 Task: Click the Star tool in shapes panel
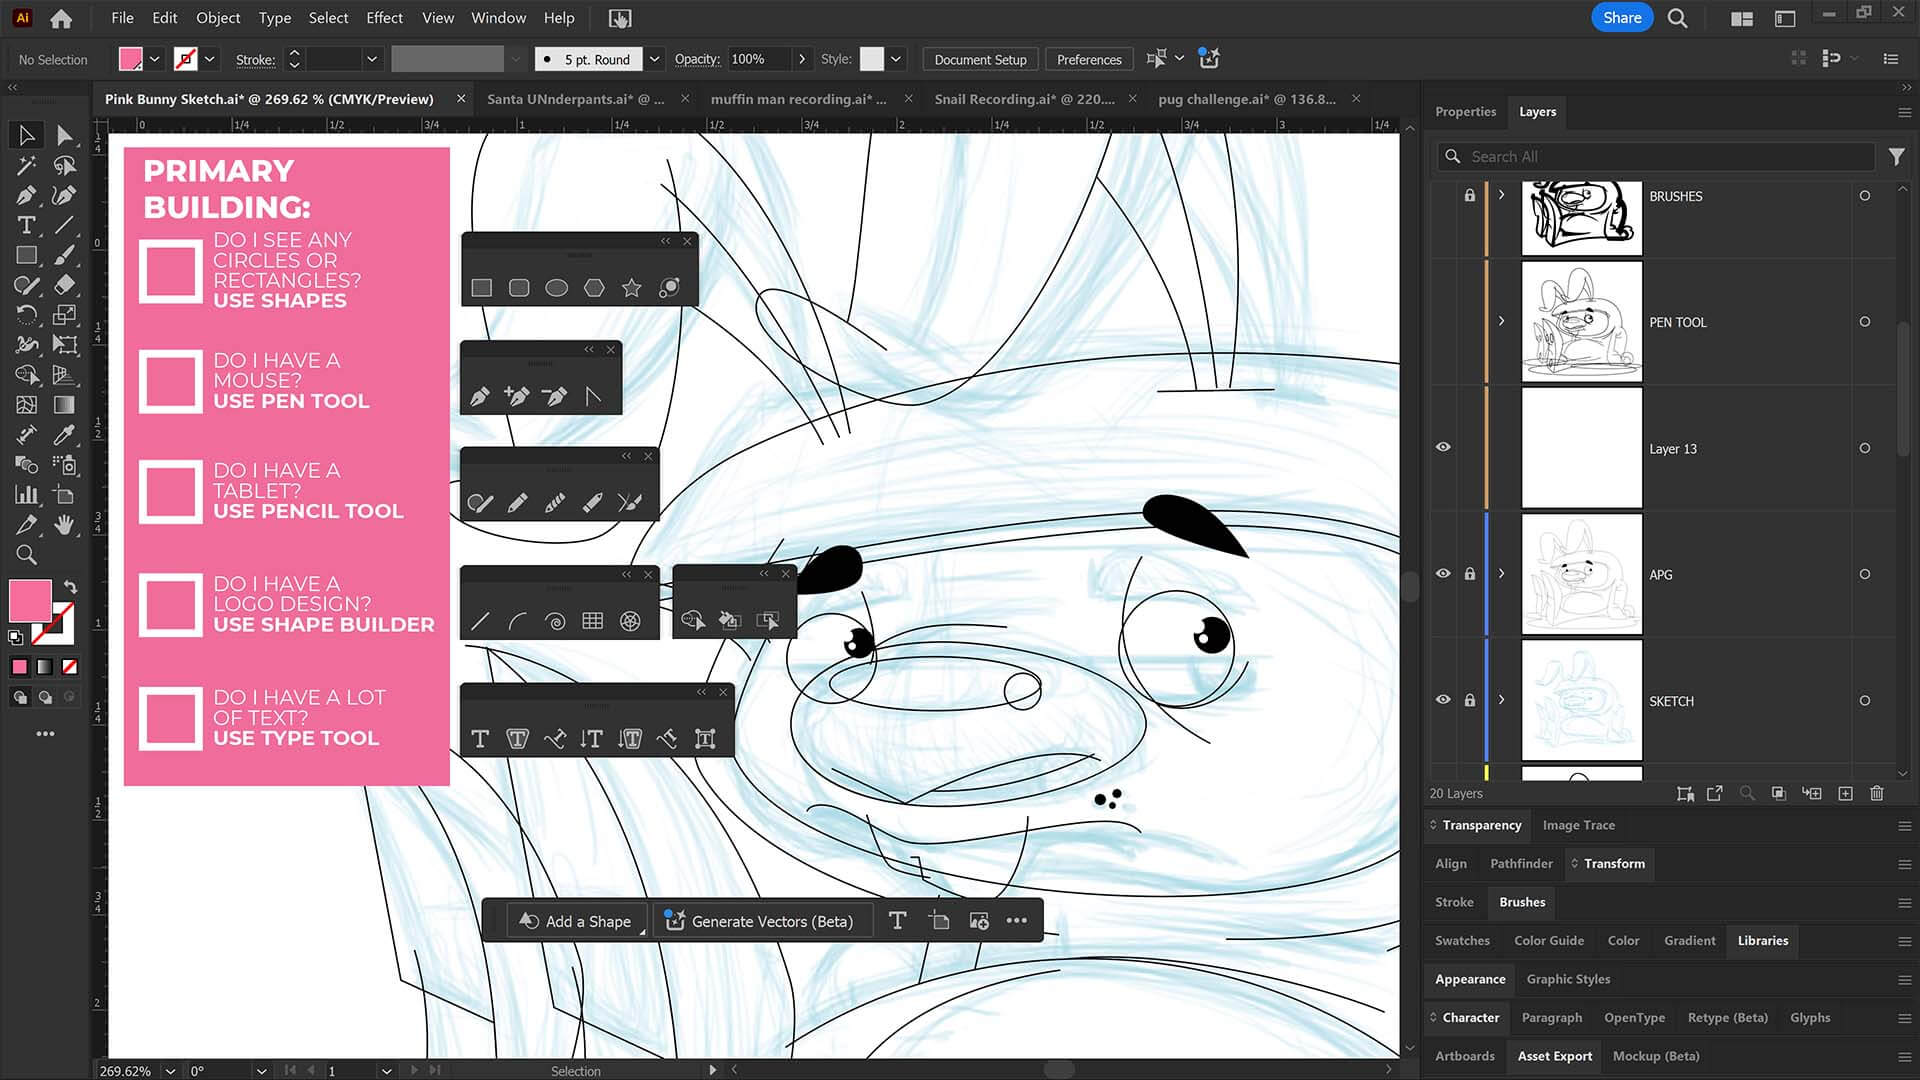pos(631,288)
